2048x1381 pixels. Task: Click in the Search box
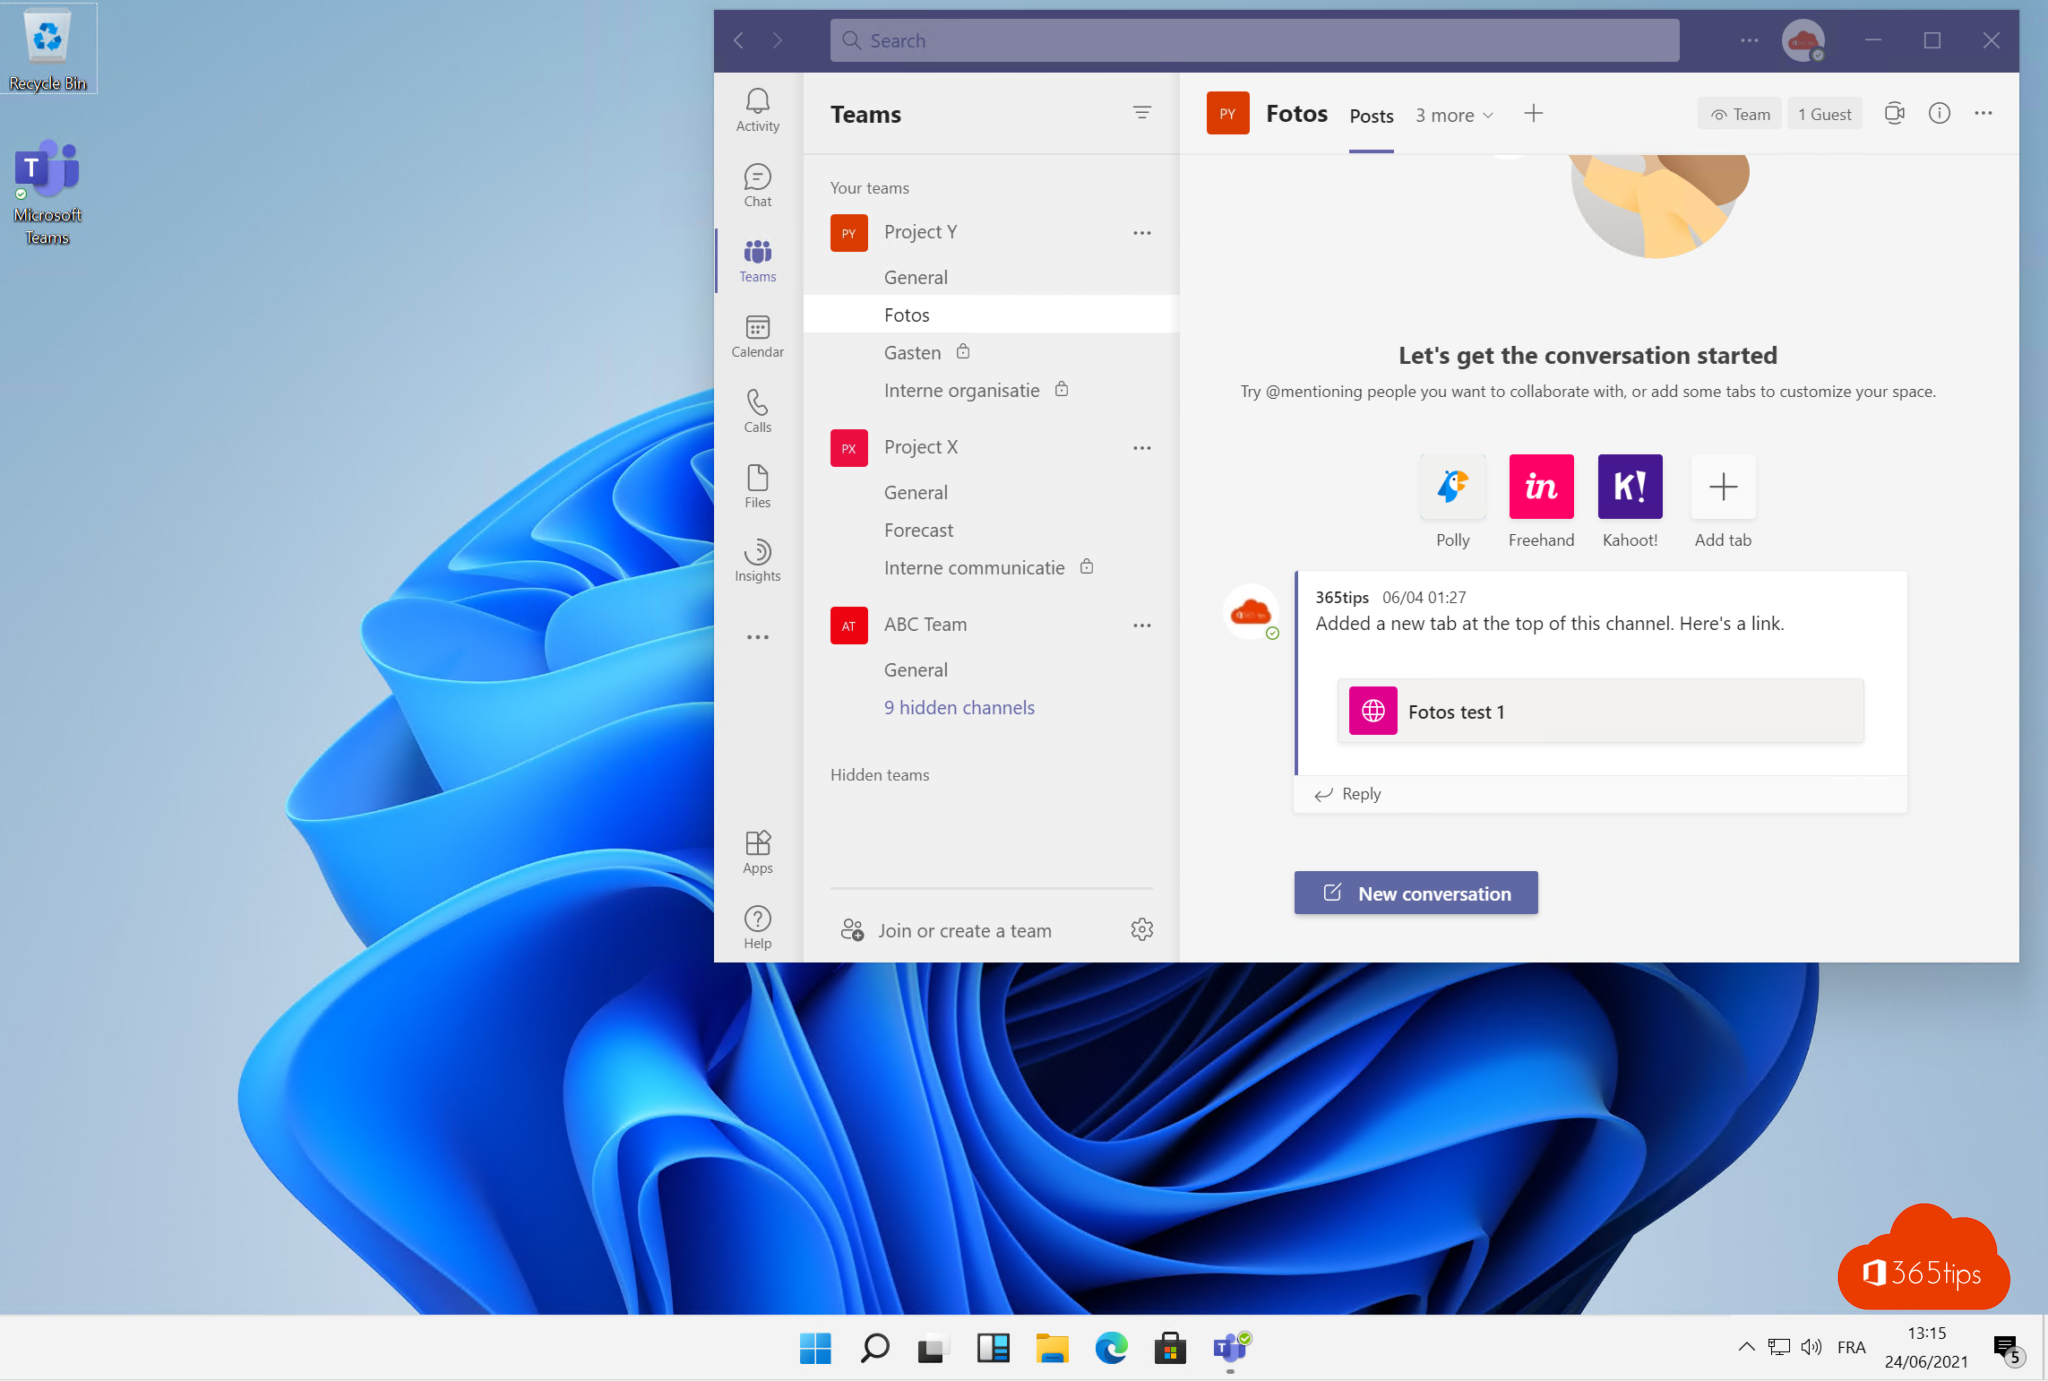pyautogui.click(x=1253, y=41)
